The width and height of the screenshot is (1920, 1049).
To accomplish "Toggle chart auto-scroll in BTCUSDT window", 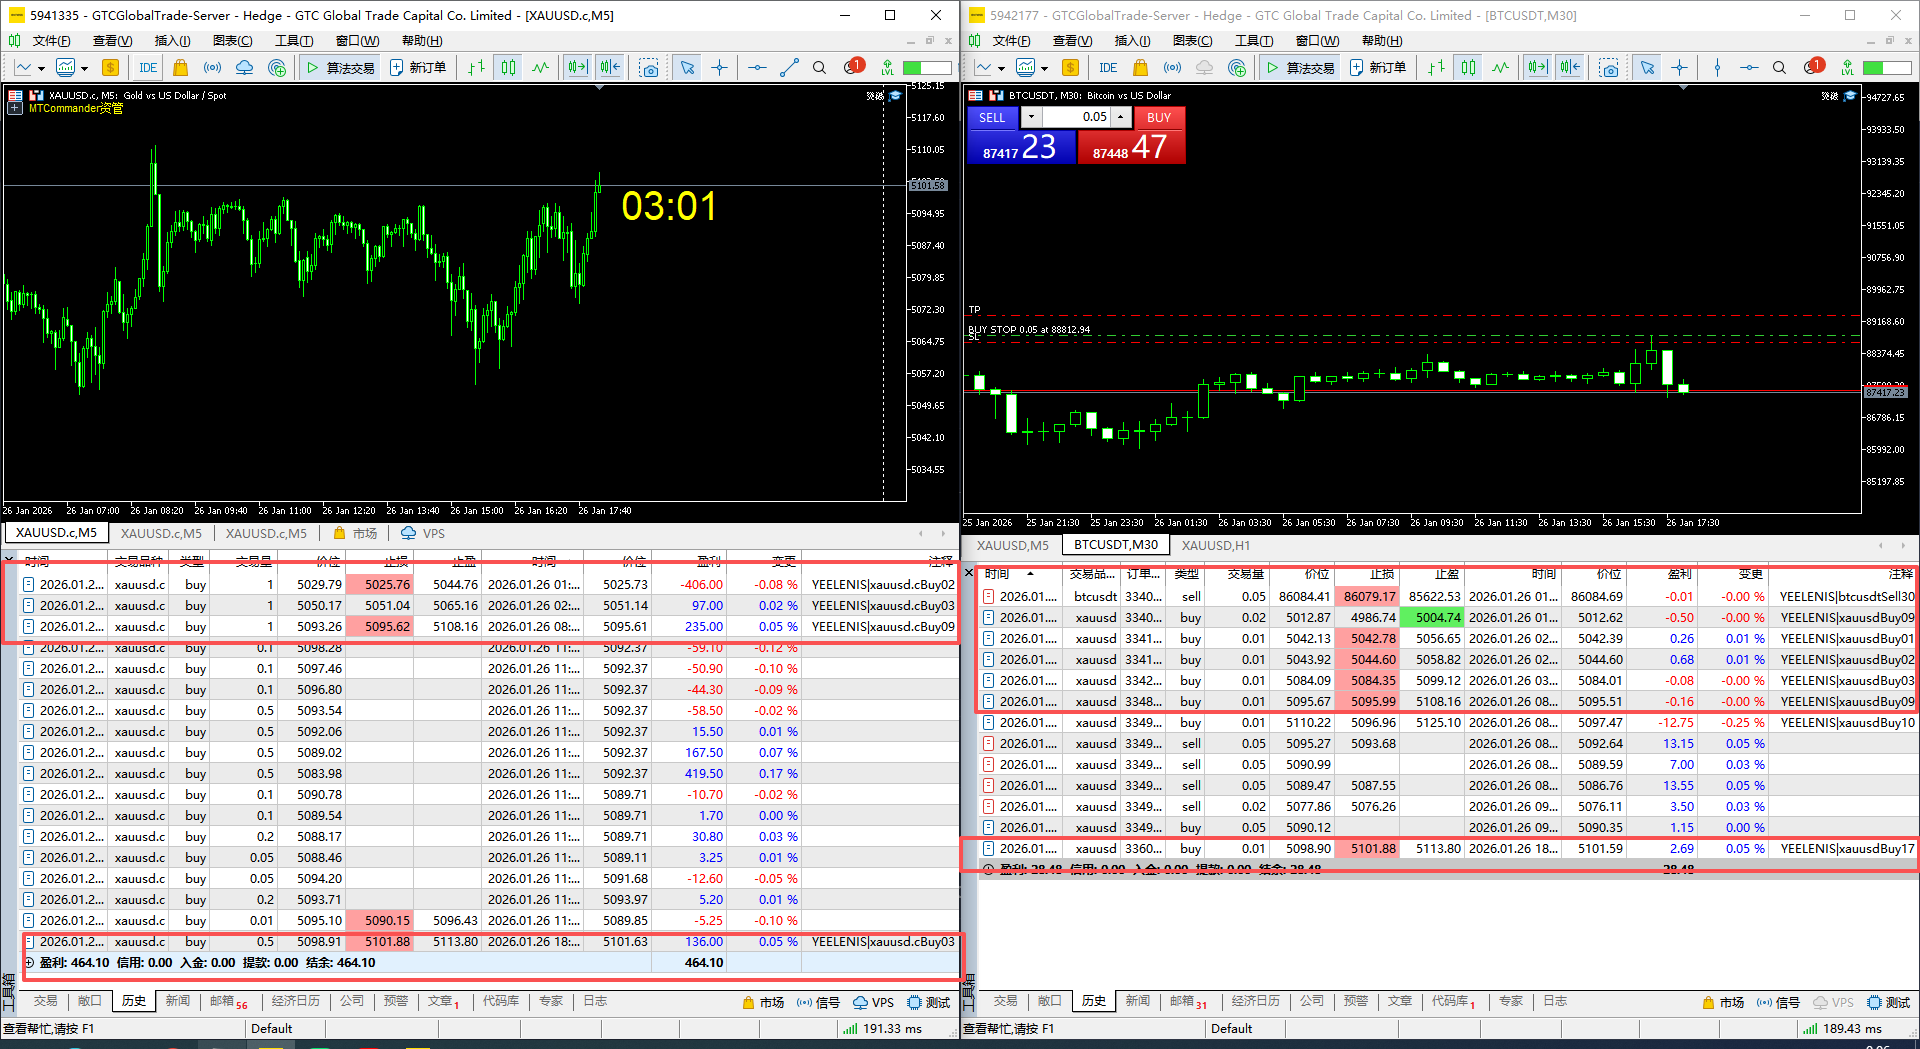I will click(x=1538, y=68).
